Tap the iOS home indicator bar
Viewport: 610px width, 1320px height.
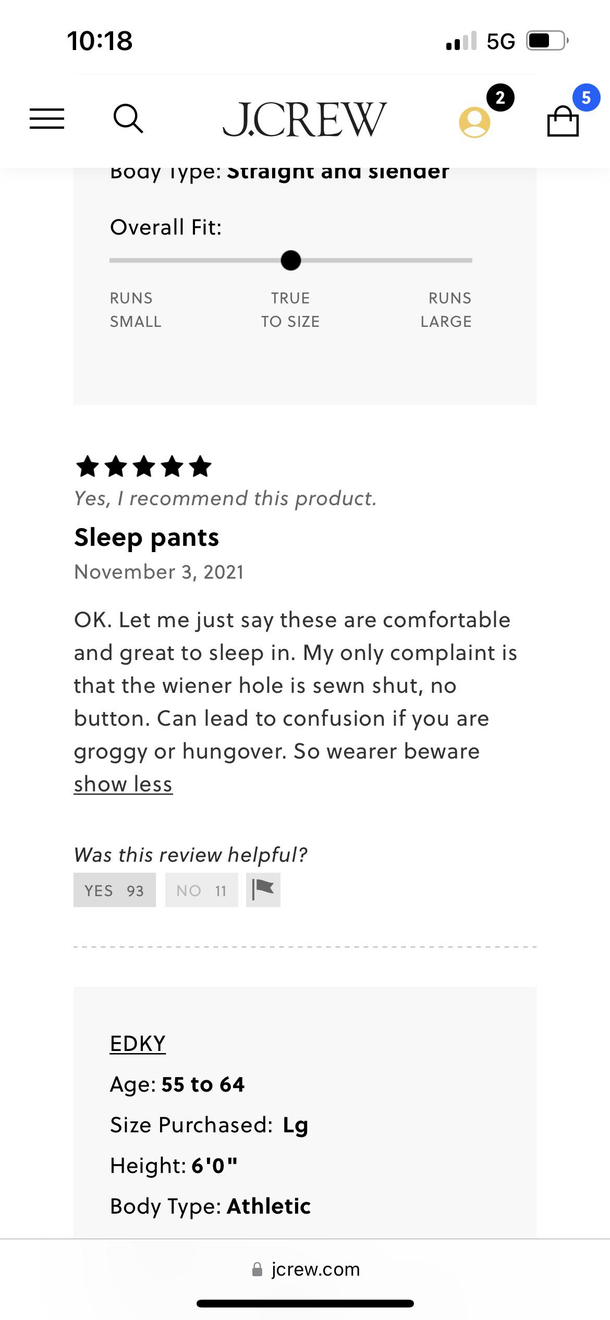coord(305,1304)
